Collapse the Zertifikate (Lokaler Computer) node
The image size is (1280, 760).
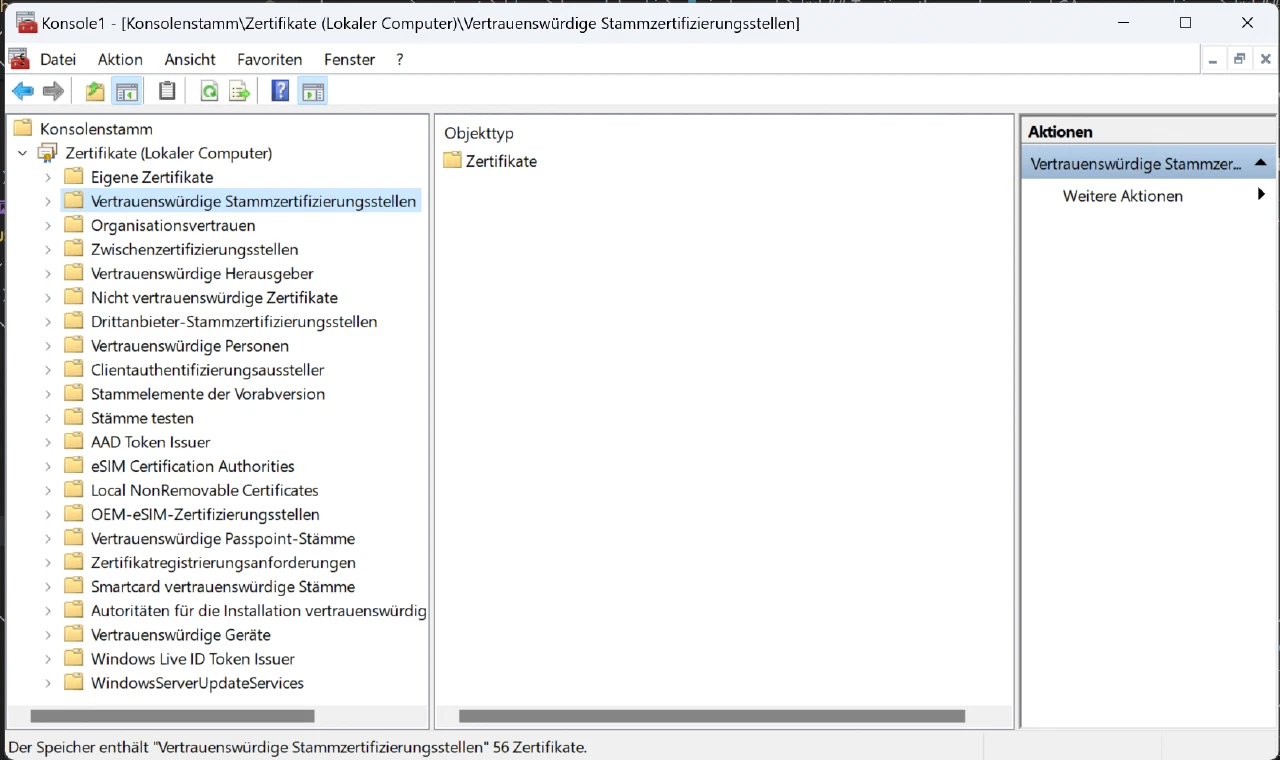pyautogui.click(x=23, y=153)
